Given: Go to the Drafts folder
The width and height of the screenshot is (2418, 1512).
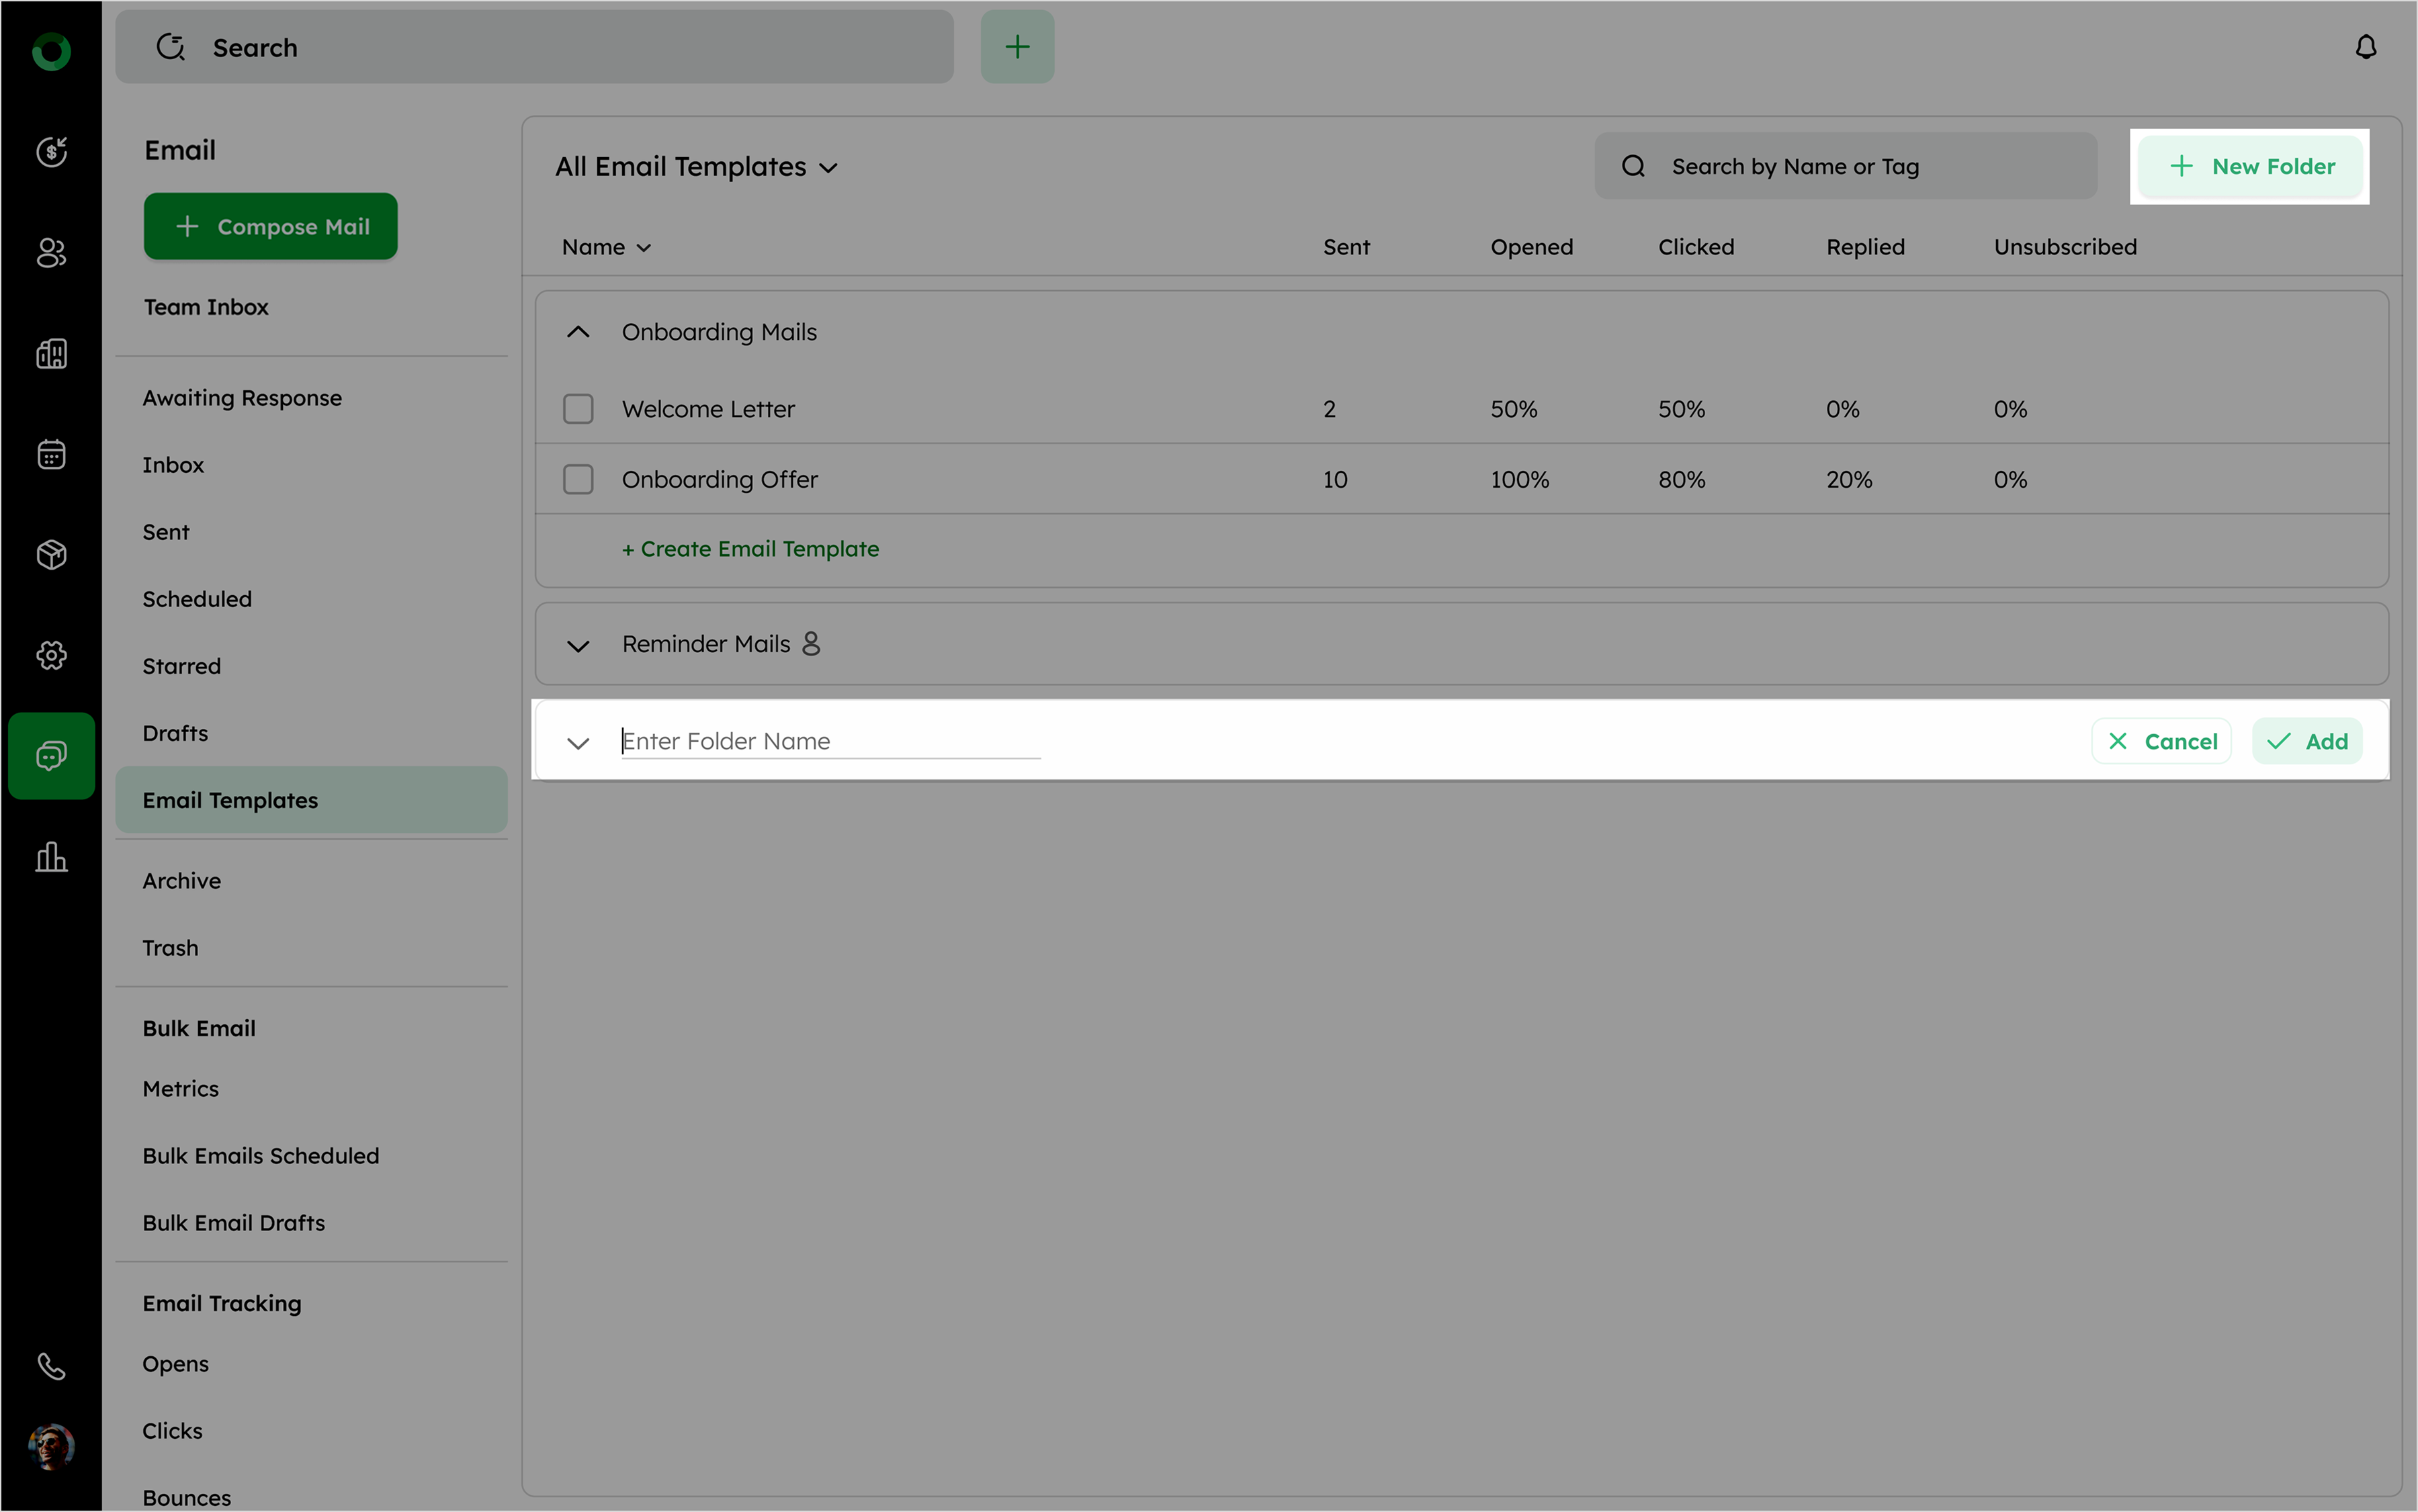Looking at the screenshot, I should tap(175, 733).
